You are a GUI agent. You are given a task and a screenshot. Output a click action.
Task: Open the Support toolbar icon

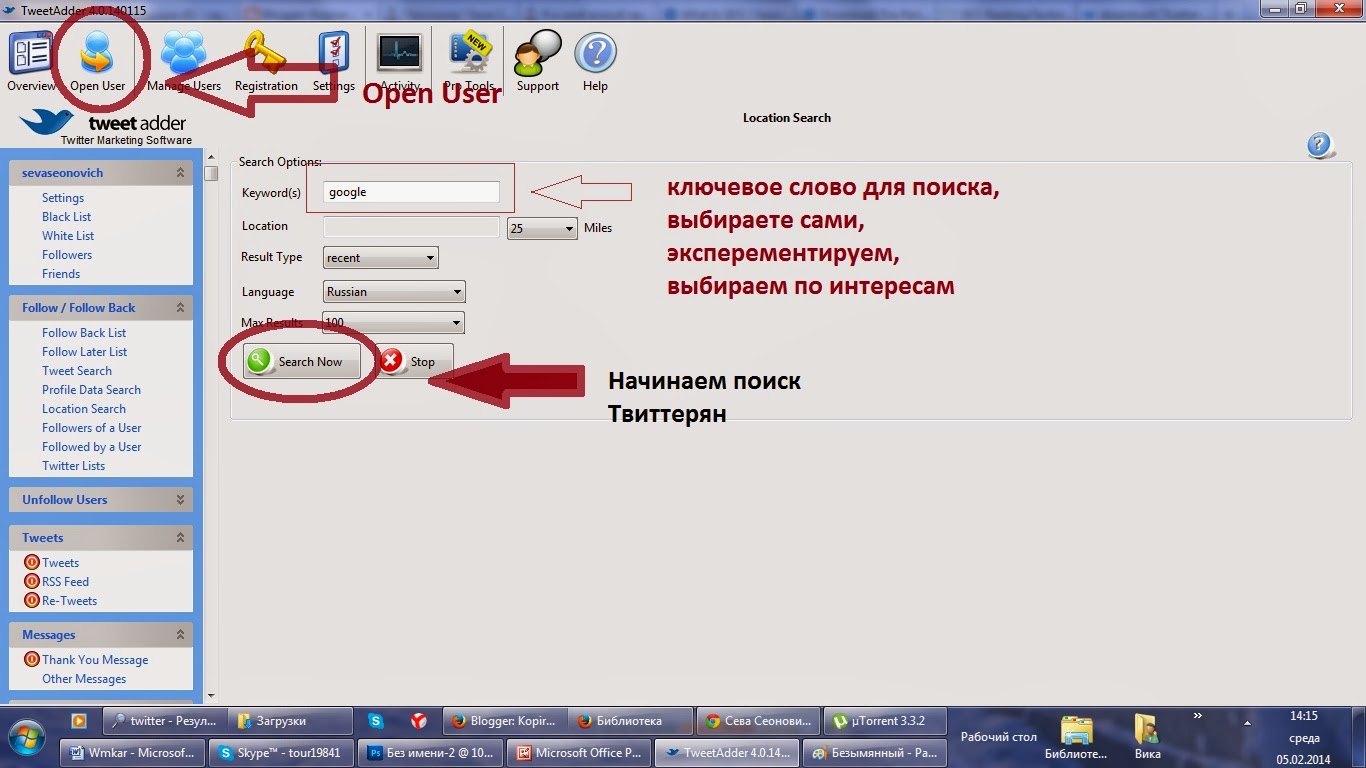[x=538, y=62]
